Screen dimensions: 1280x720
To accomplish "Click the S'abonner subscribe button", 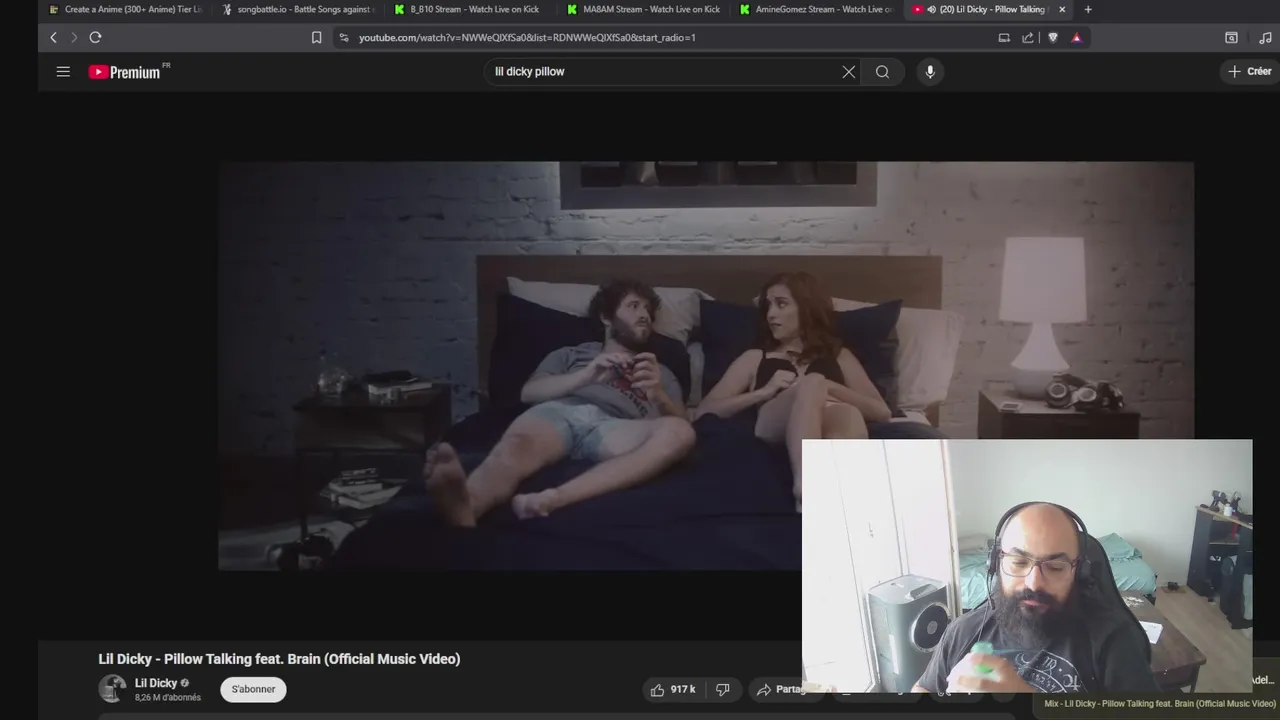I will click(253, 689).
